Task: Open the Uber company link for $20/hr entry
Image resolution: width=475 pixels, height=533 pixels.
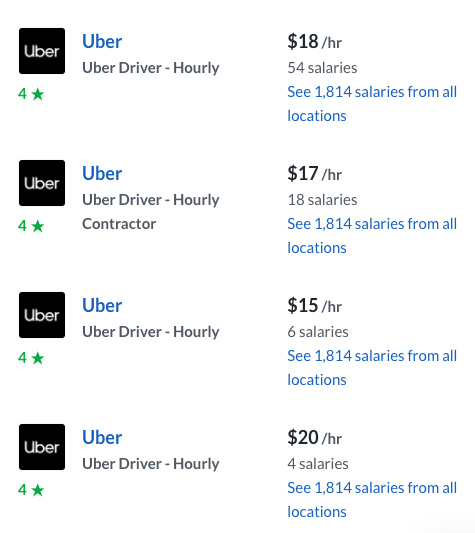Action: click(102, 437)
